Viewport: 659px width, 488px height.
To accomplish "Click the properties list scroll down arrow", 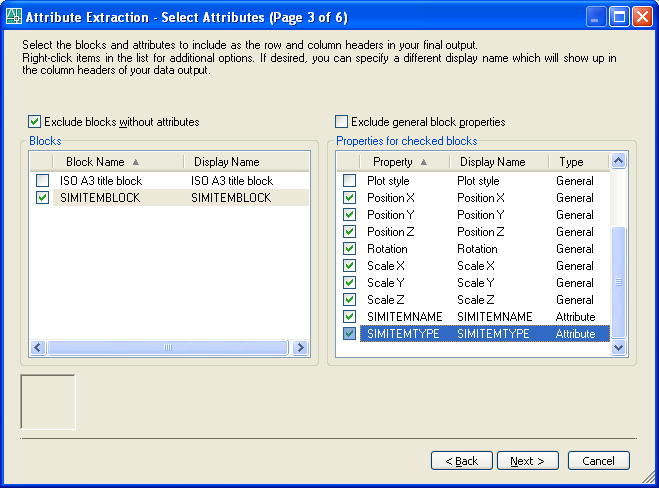I will pyautogui.click(x=619, y=347).
